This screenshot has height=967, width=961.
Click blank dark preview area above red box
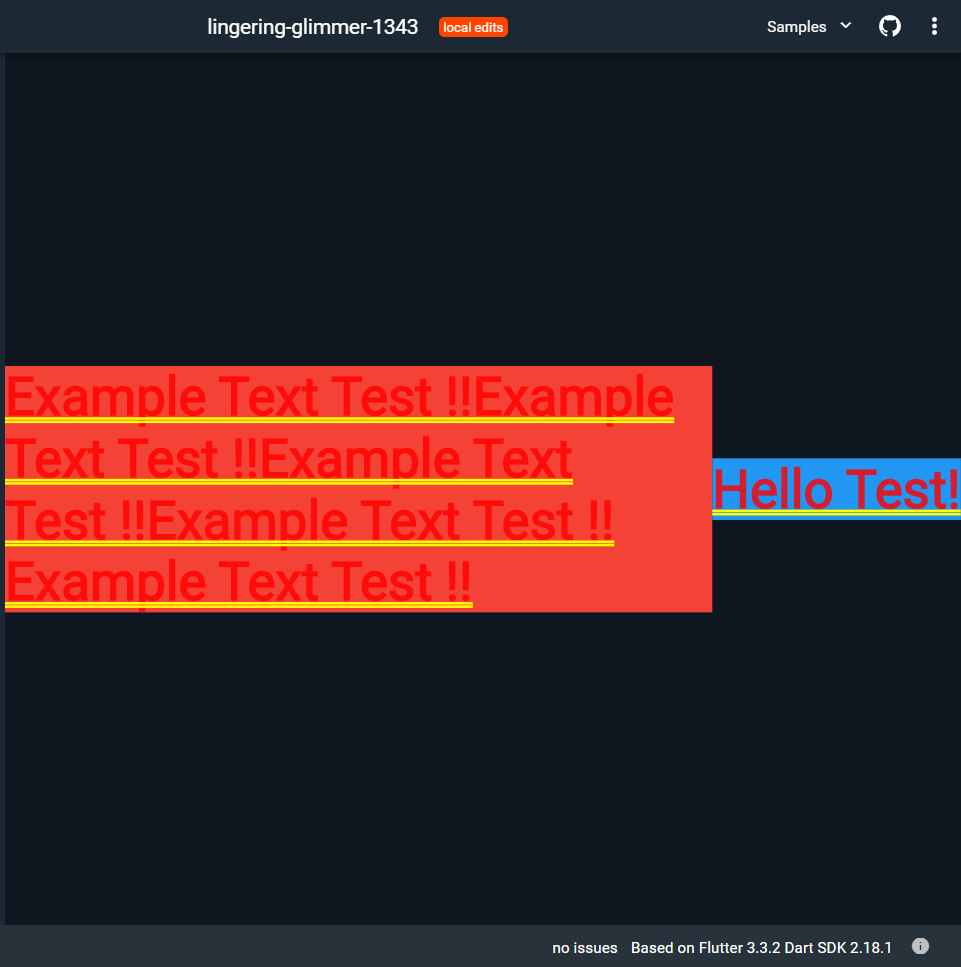coord(481,210)
